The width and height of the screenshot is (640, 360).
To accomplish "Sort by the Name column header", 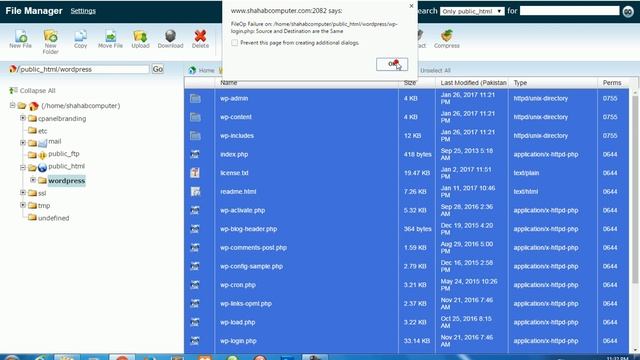I will click(229, 82).
